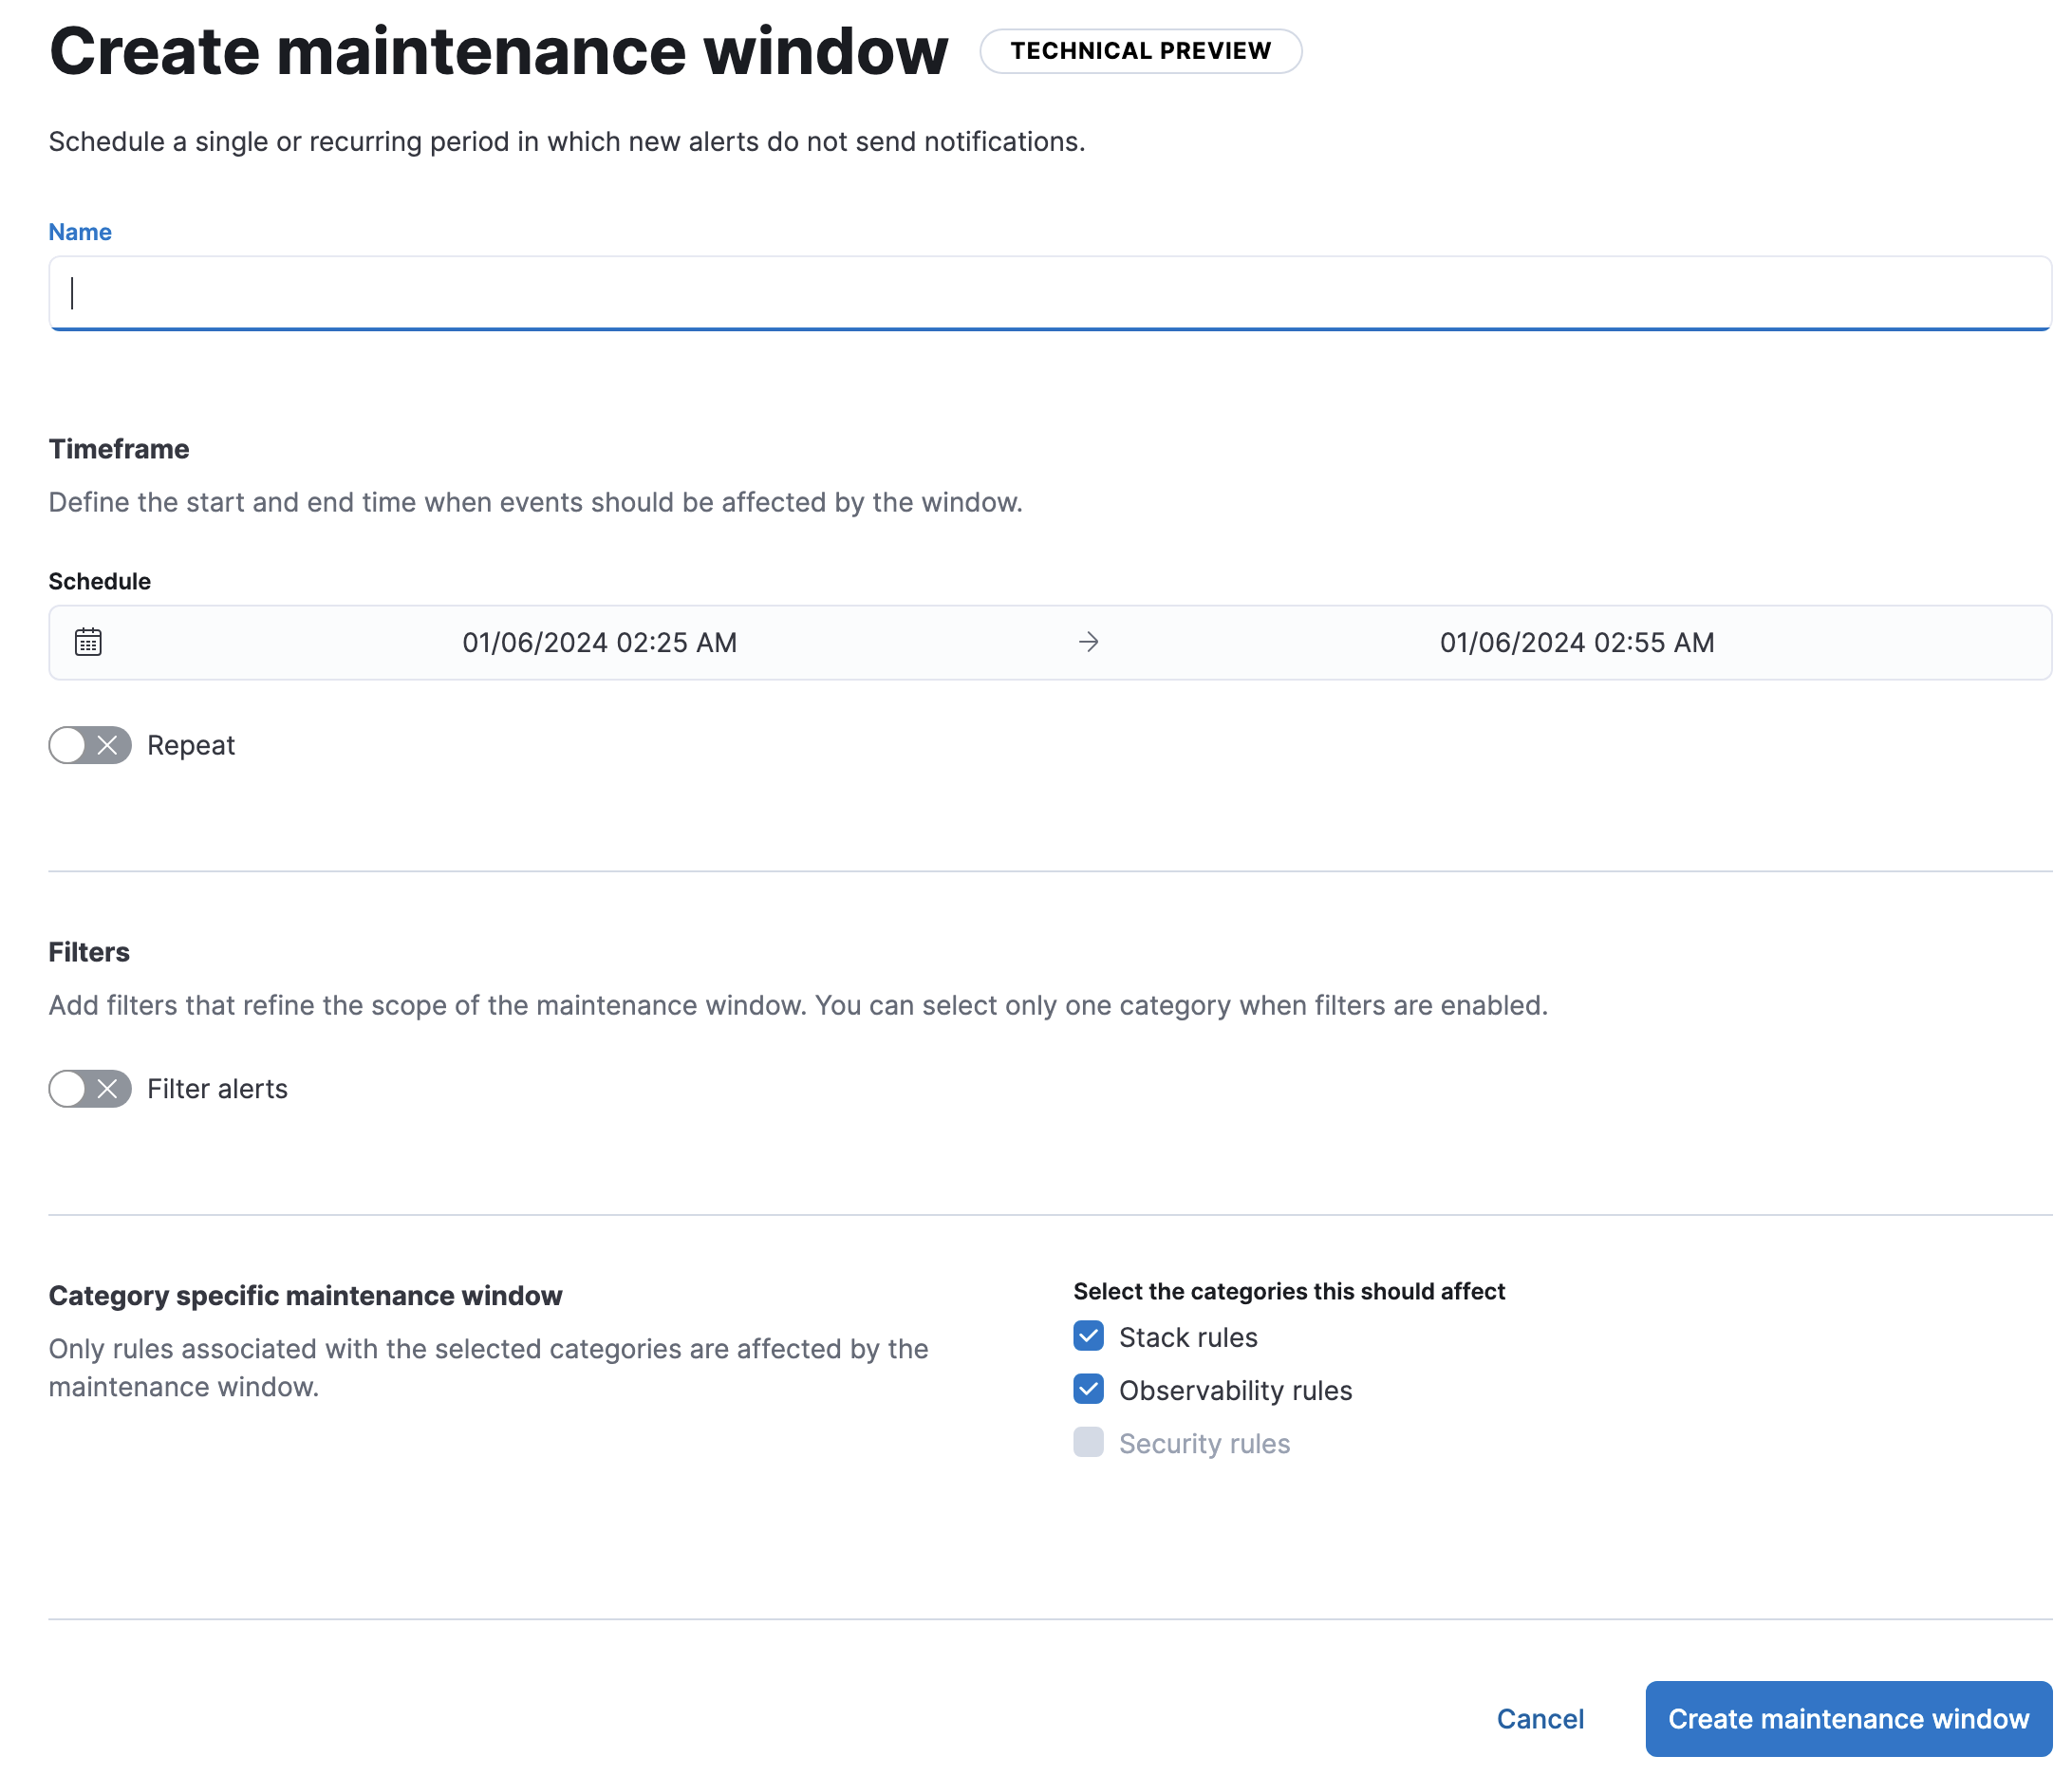Toggle the Filter alerts switch on
This screenshot has height=1775, width=2072.
(x=90, y=1087)
